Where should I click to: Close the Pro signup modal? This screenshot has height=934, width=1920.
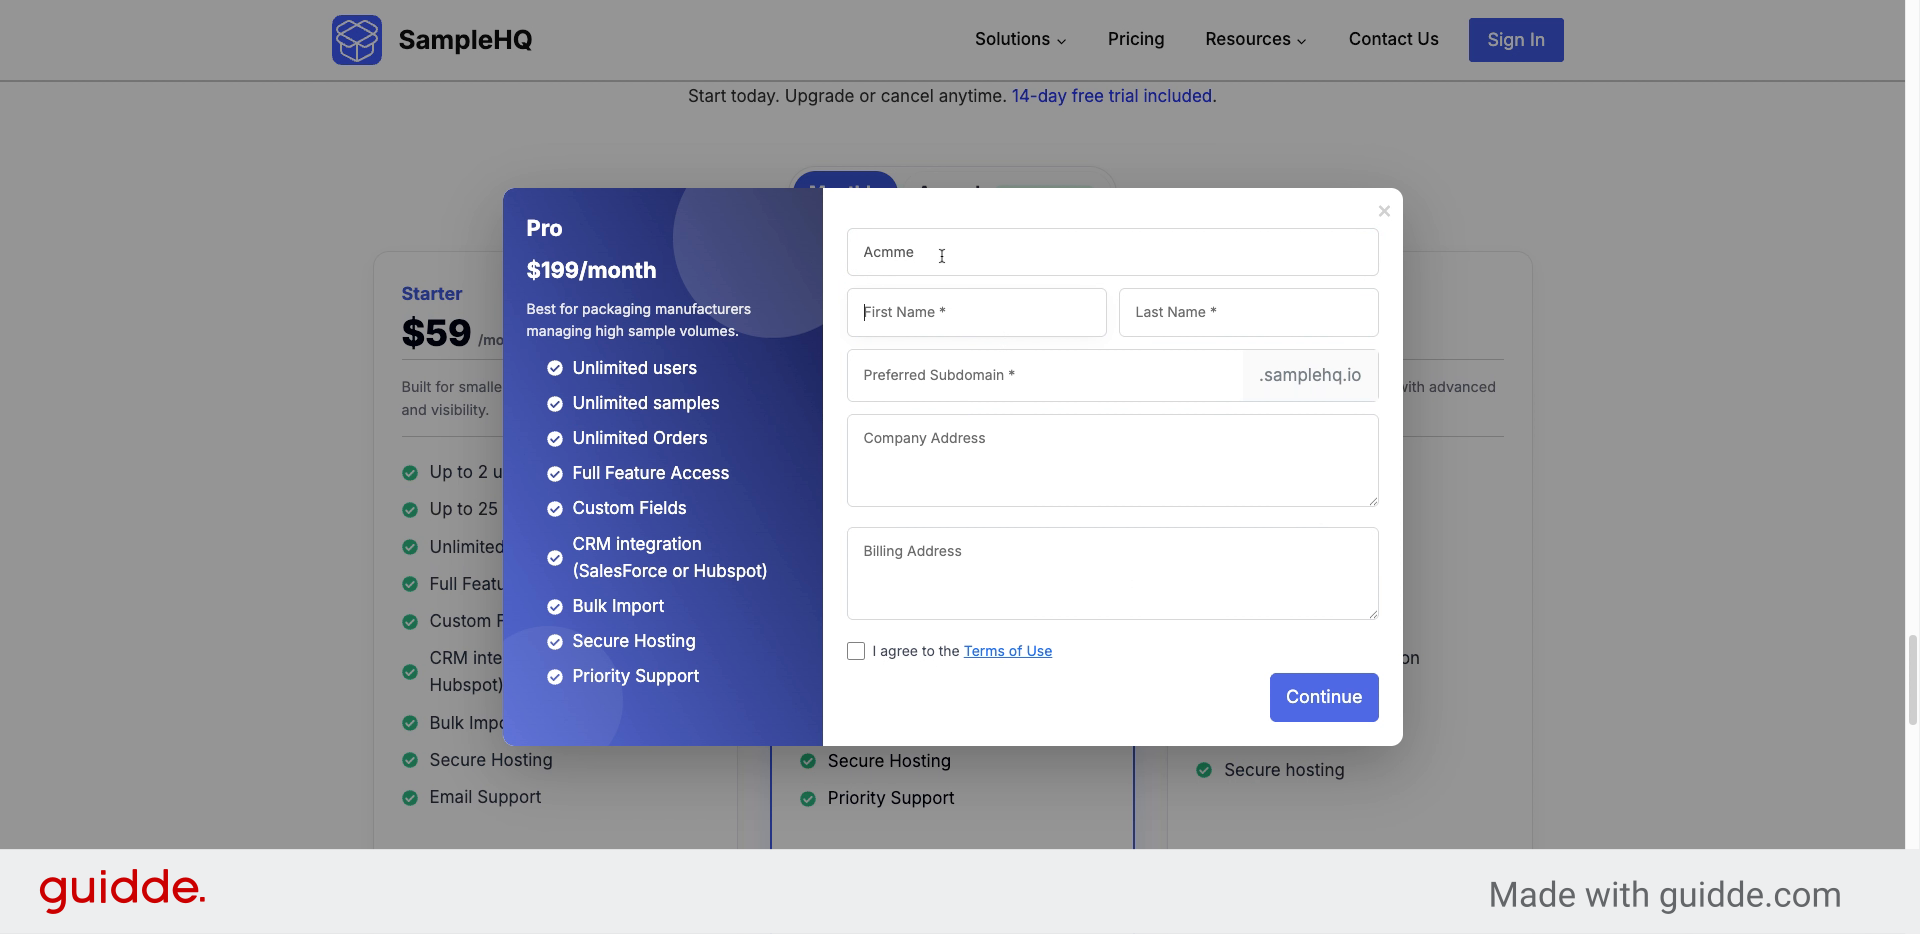click(1384, 211)
